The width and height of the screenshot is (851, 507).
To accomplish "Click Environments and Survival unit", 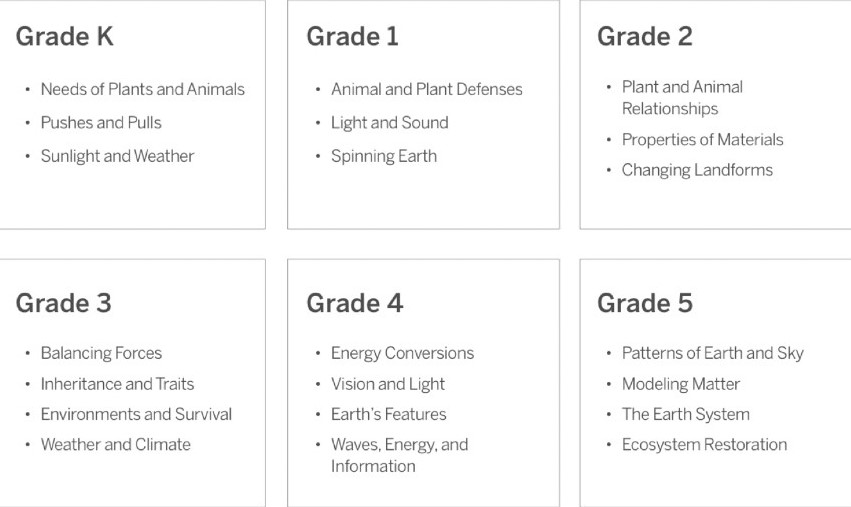I will pyautogui.click(x=136, y=414).
